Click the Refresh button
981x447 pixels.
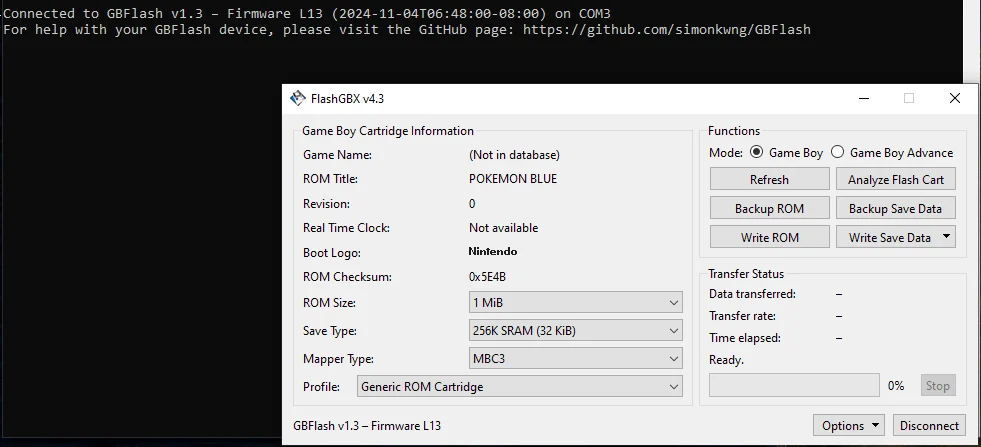pyautogui.click(x=770, y=179)
